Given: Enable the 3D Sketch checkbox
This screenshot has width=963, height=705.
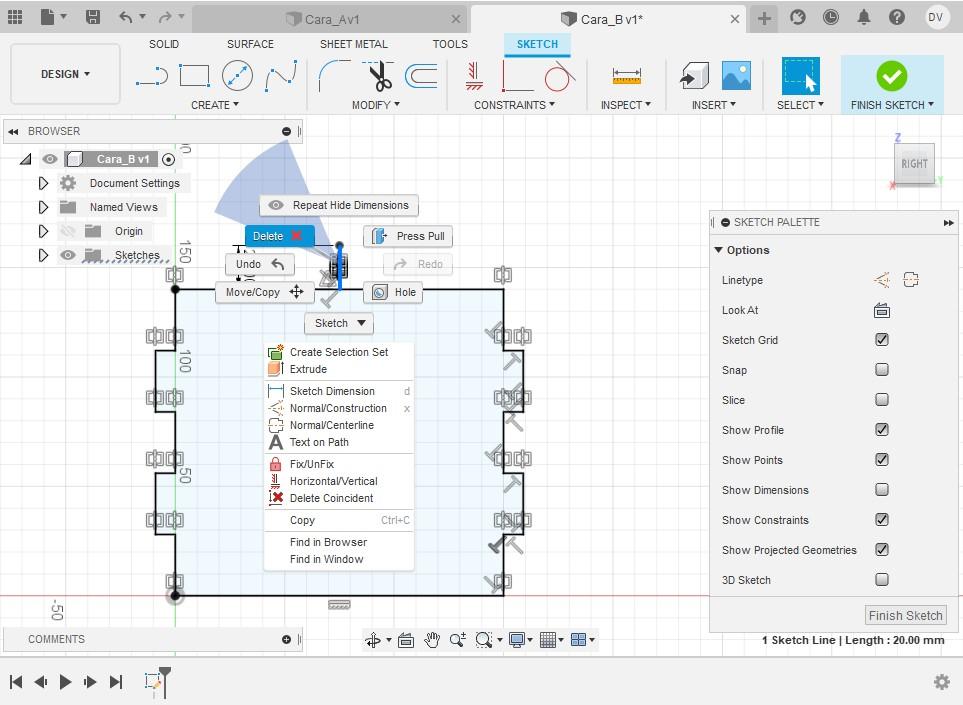Looking at the screenshot, I should (882, 580).
